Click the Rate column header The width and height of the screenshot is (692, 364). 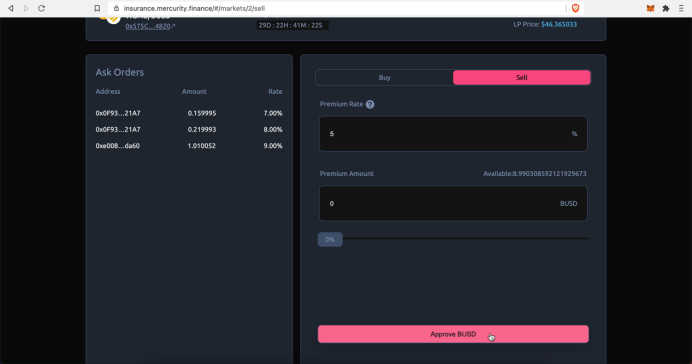pyautogui.click(x=275, y=92)
